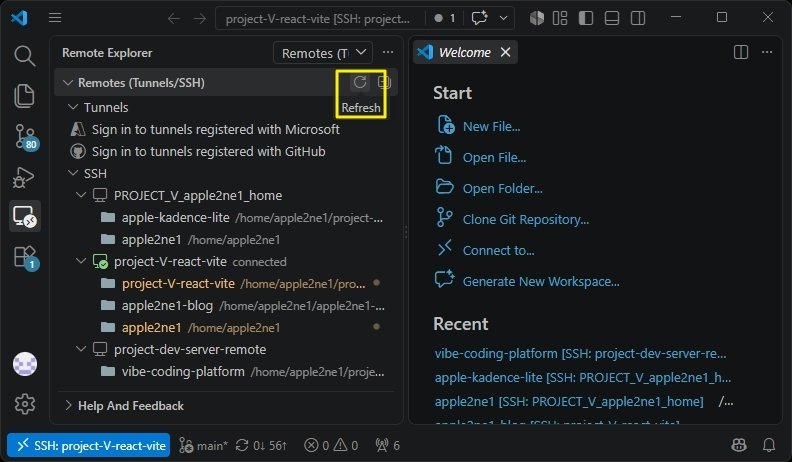The image size is (792, 462).
Task: Click Generate New Workspace... link
Action: coord(541,281)
